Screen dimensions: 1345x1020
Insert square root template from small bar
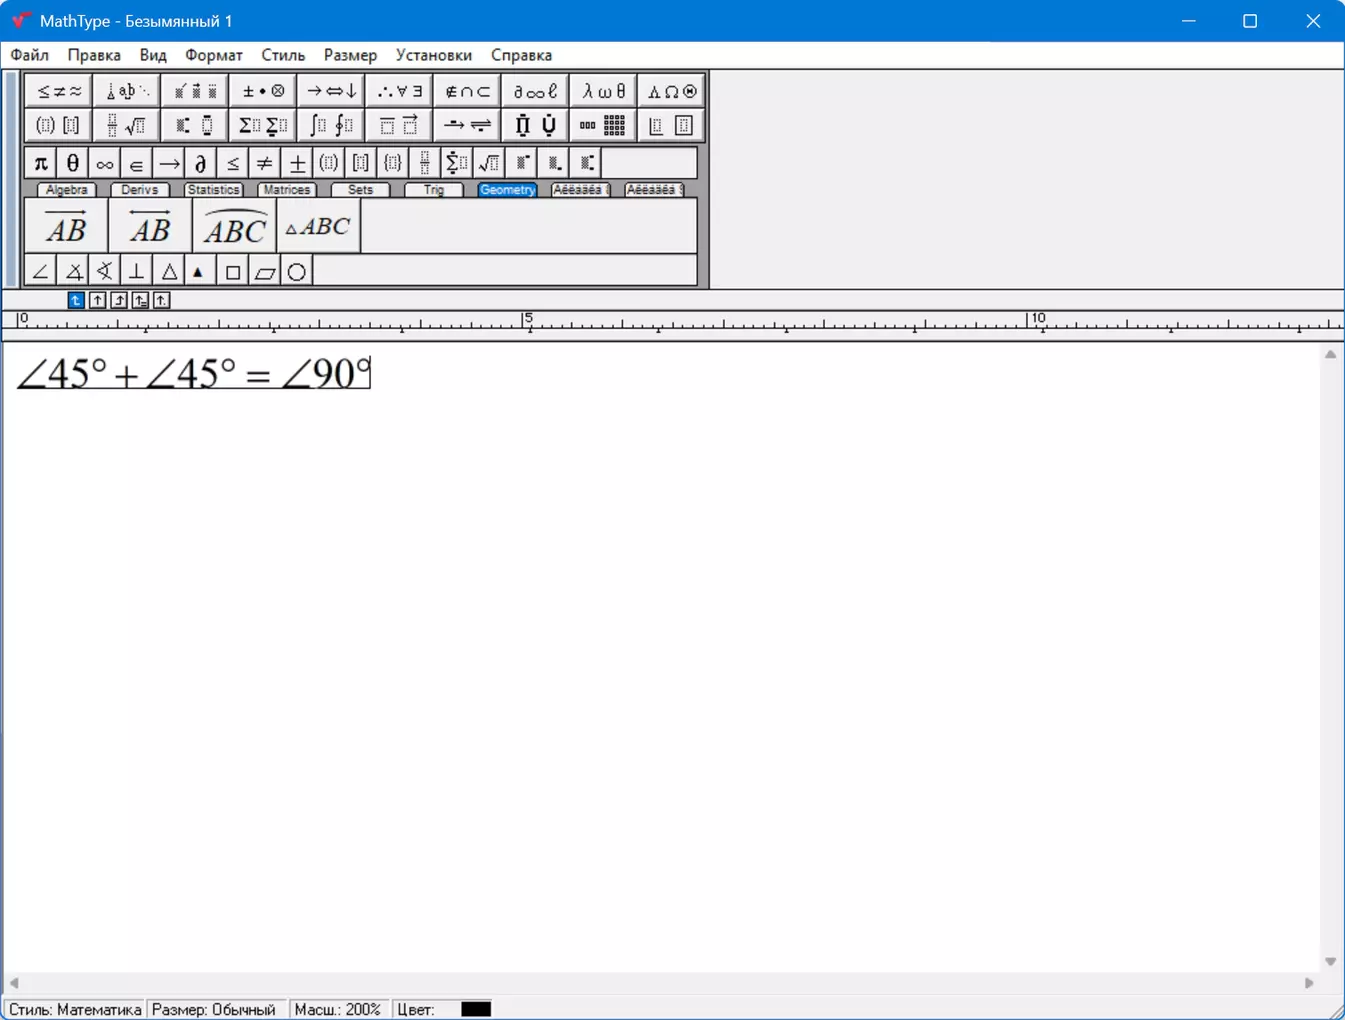[x=489, y=163]
